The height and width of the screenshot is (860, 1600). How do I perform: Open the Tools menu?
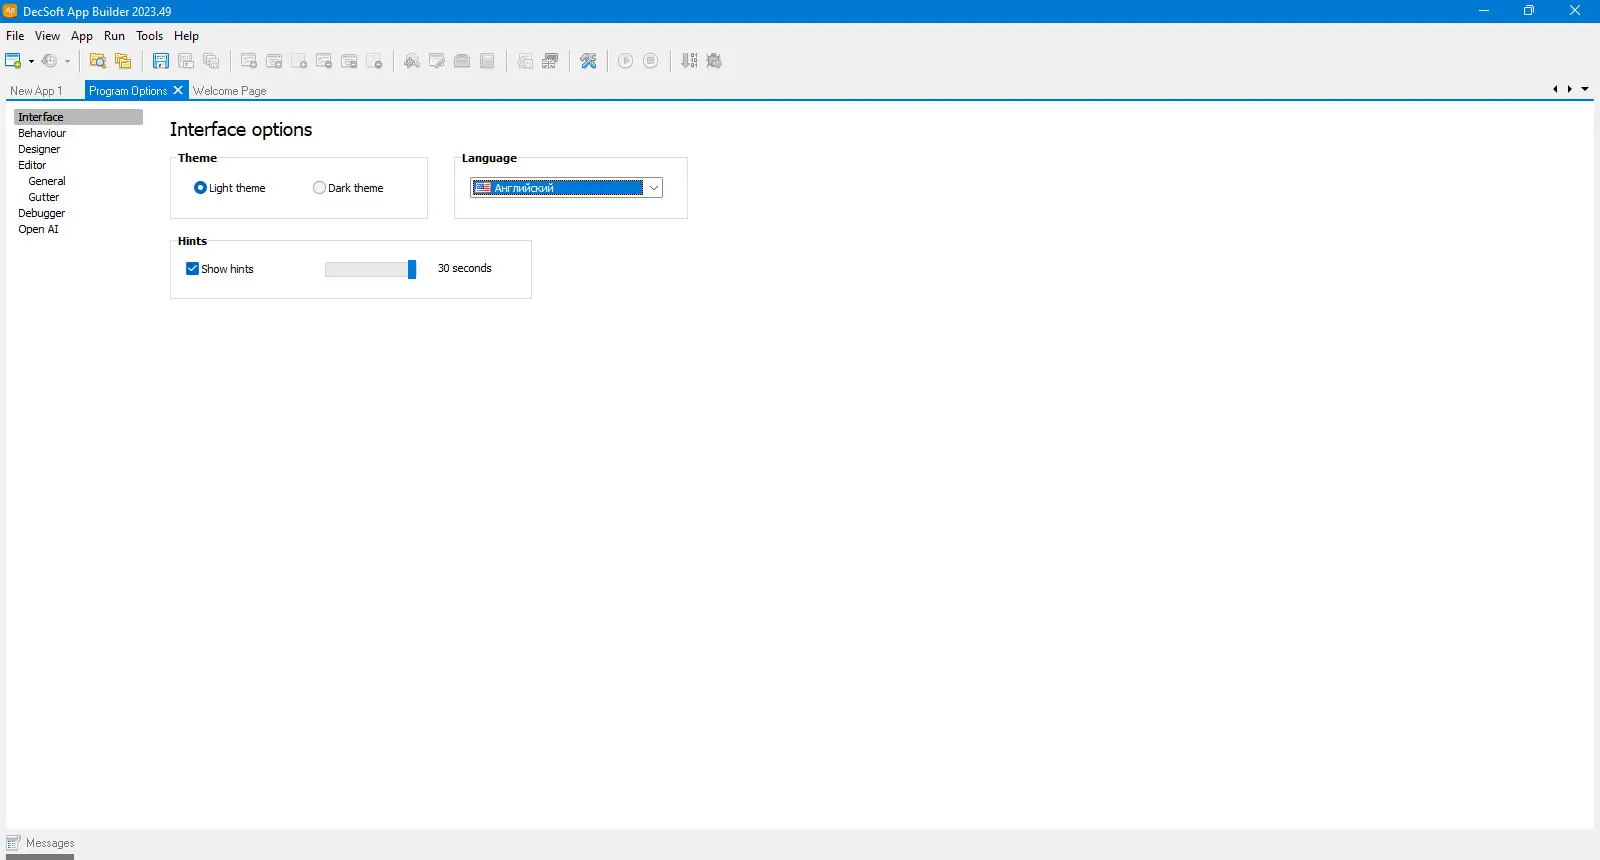(150, 36)
